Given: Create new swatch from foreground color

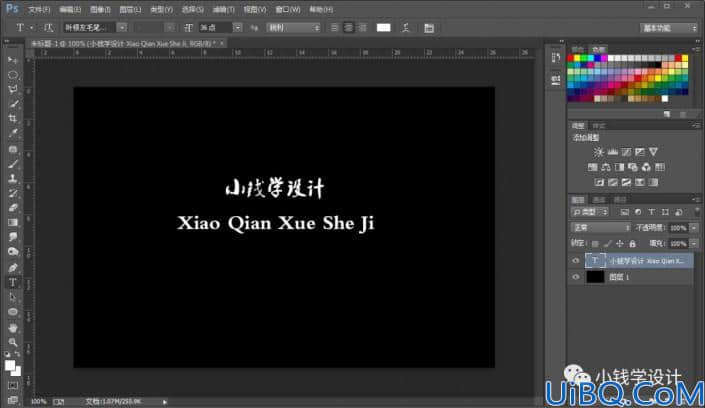Looking at the screenshot, I should [667, 115].
